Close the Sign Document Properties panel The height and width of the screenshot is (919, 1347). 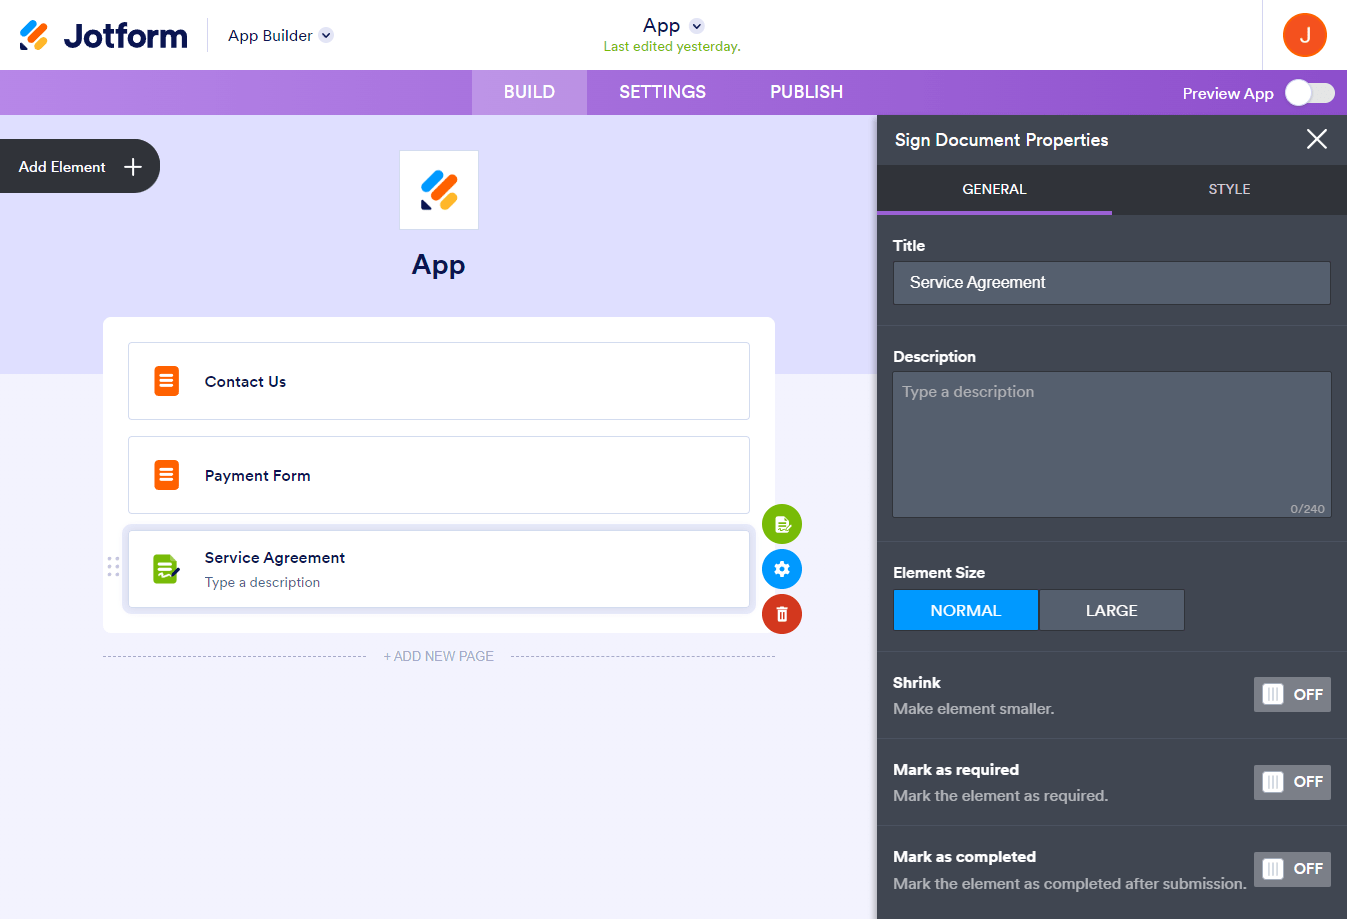1317,139
